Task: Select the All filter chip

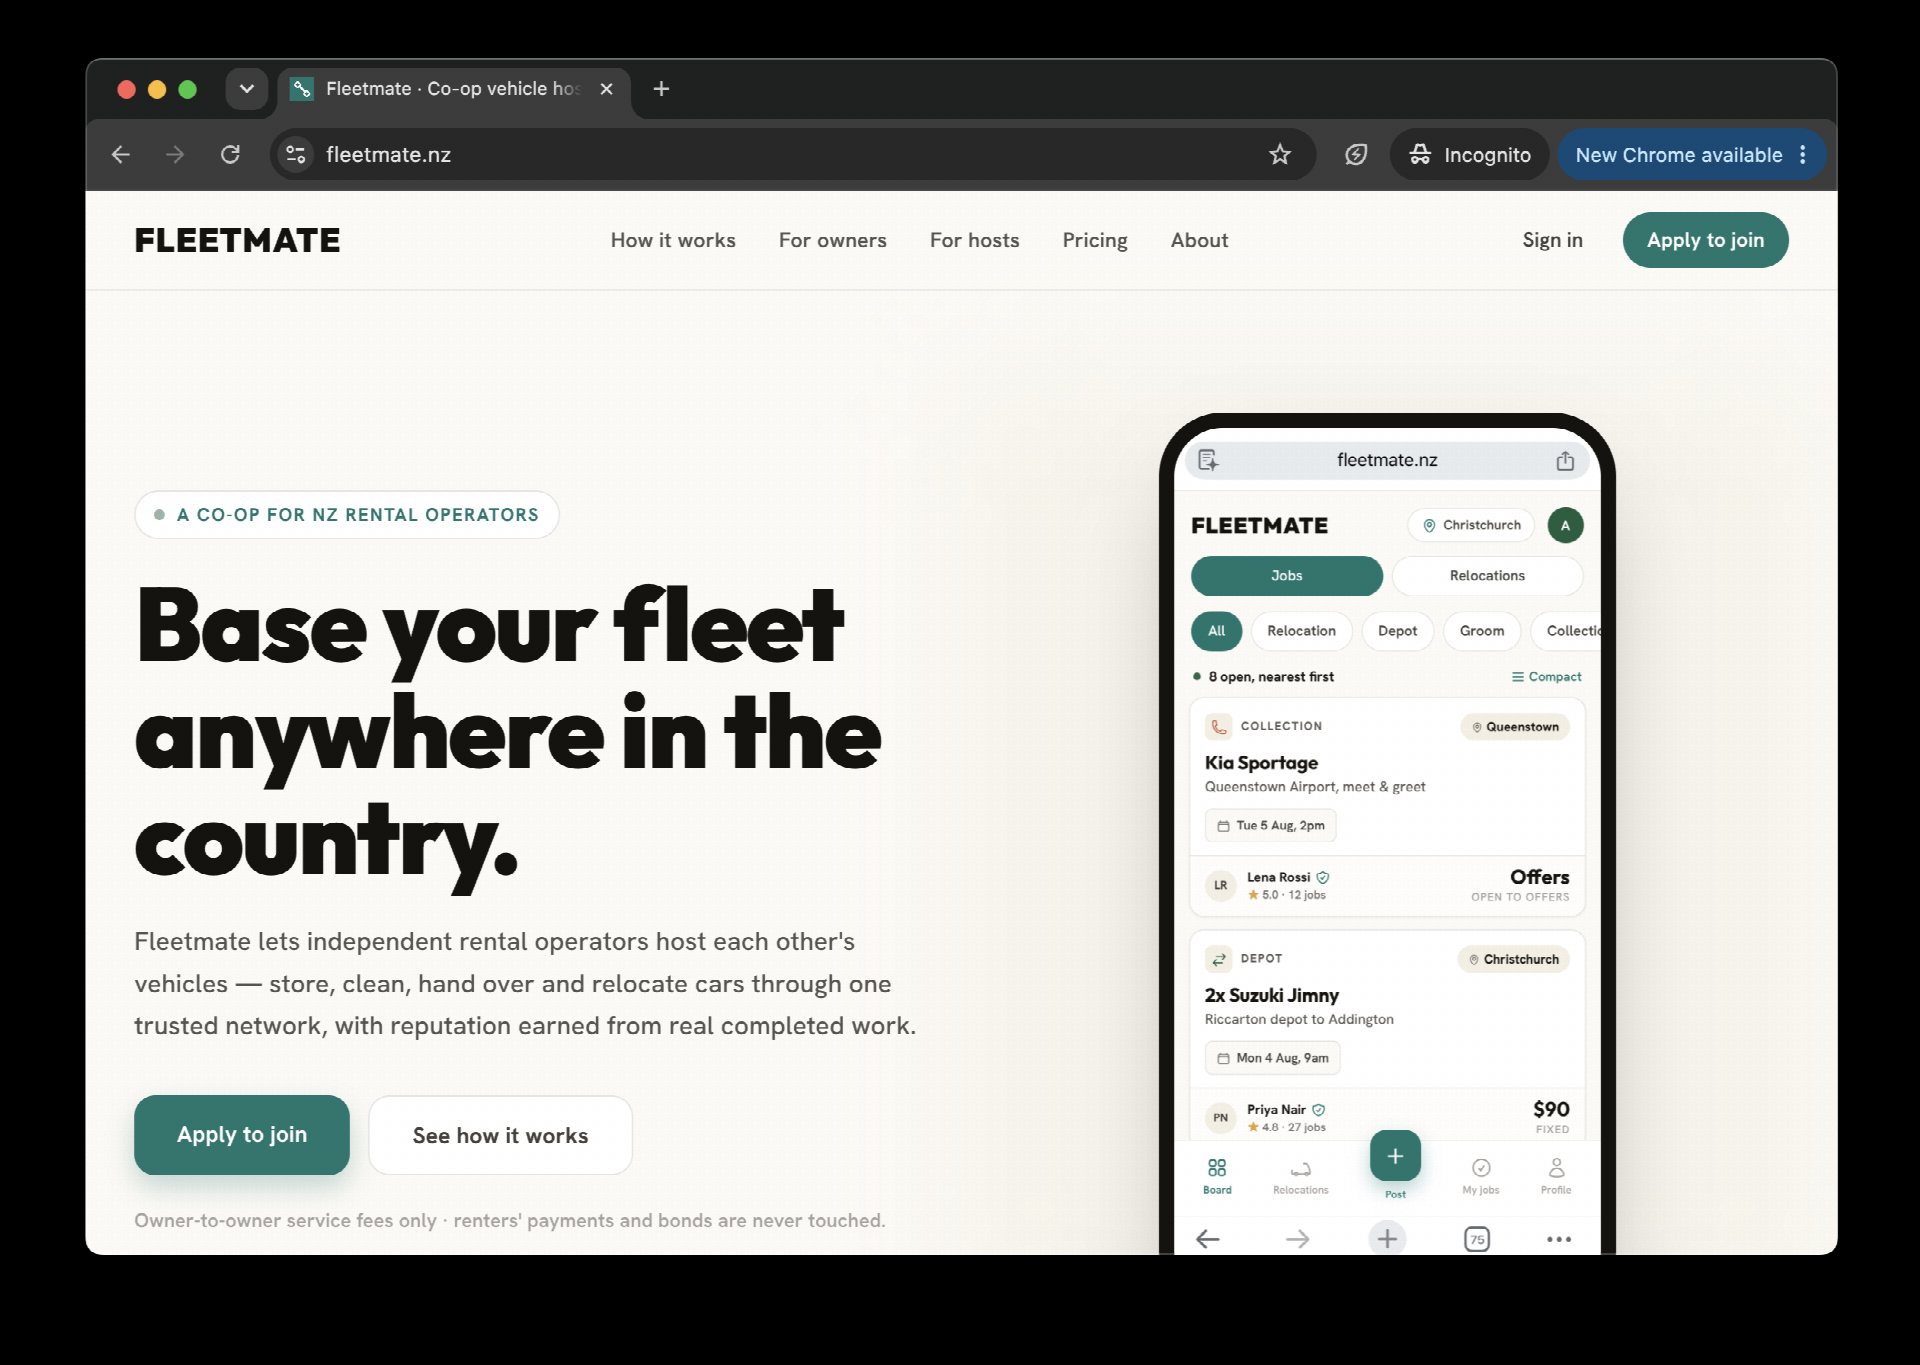Action: (1216, 631)
